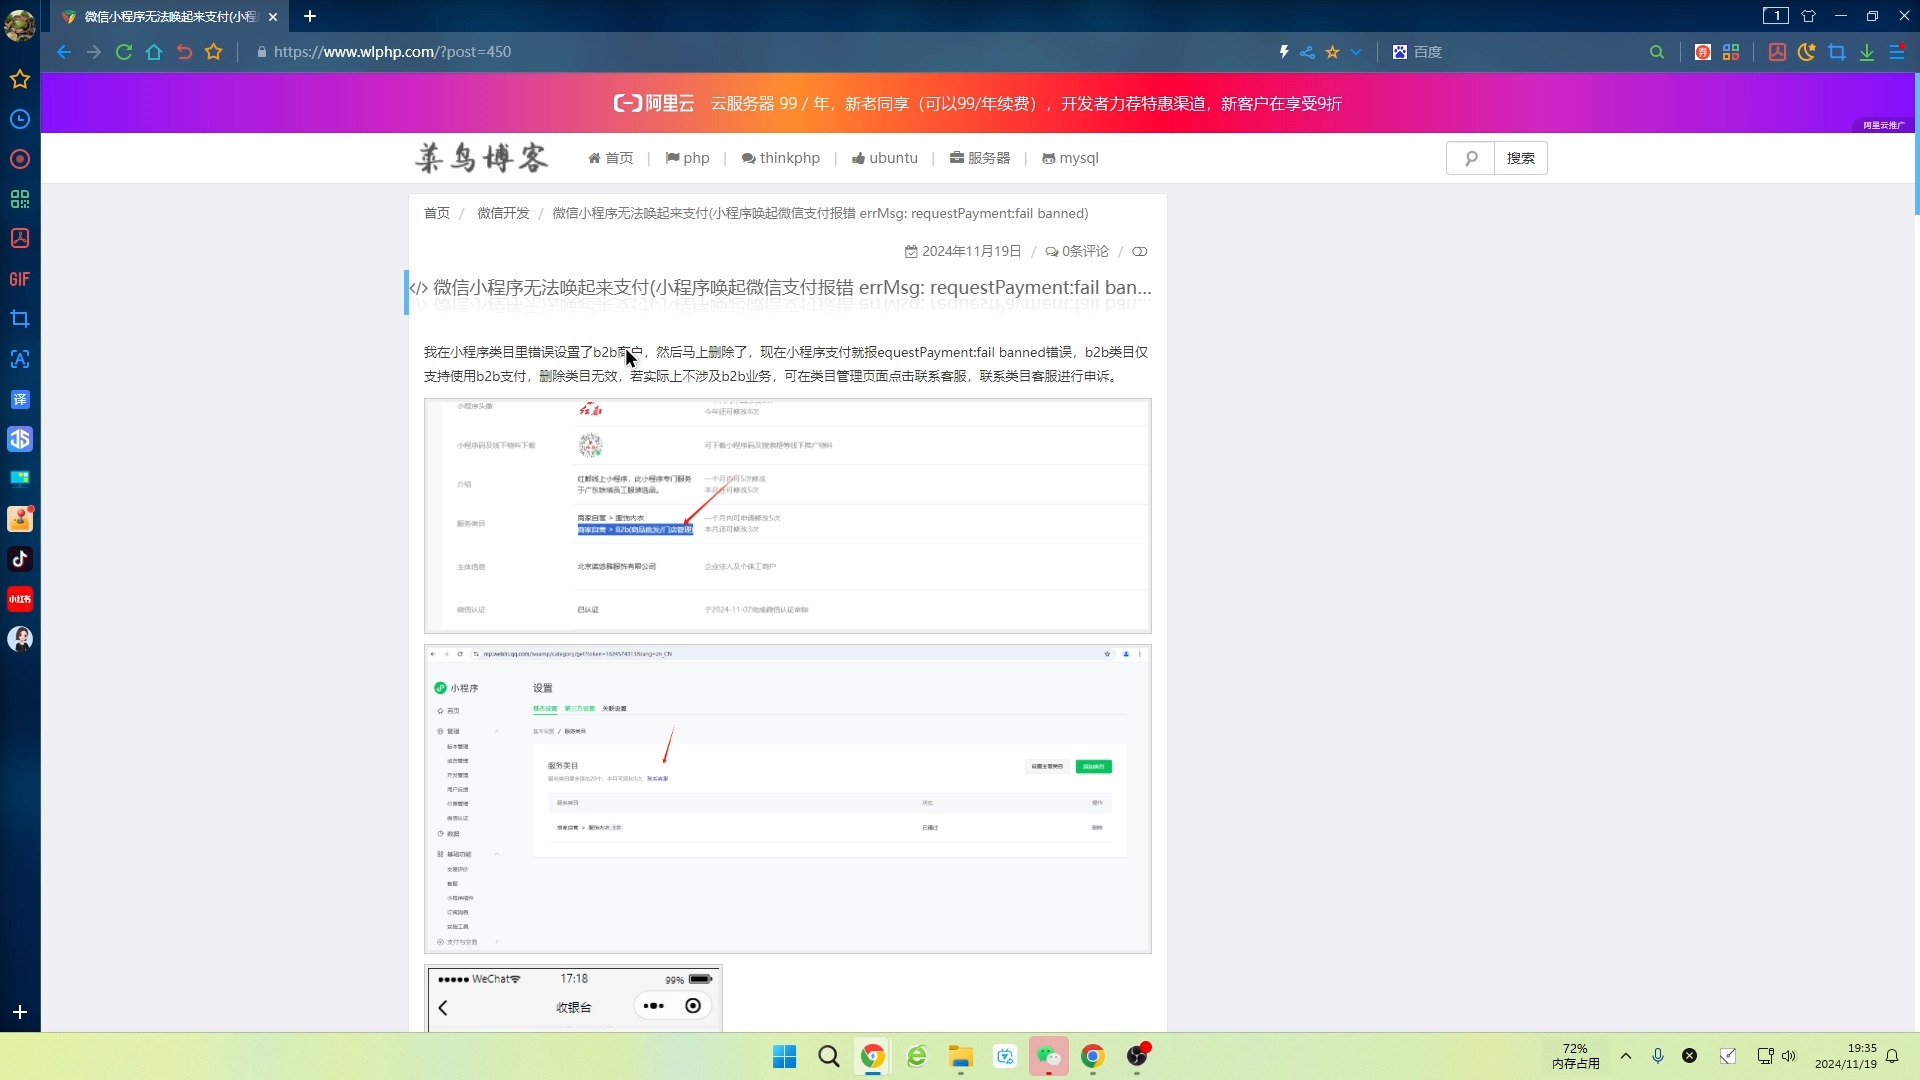This screenshot has height=1080, width=1920.
Task: Click the yellow star in address bar
Action: 1332,52
